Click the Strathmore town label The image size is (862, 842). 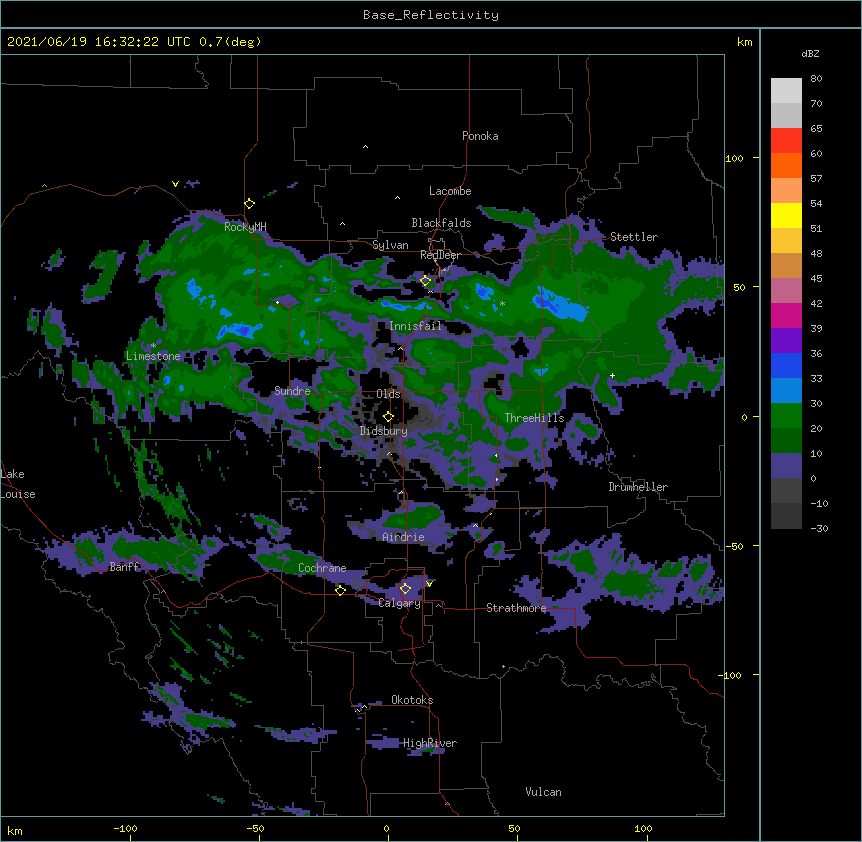[516, 608]
